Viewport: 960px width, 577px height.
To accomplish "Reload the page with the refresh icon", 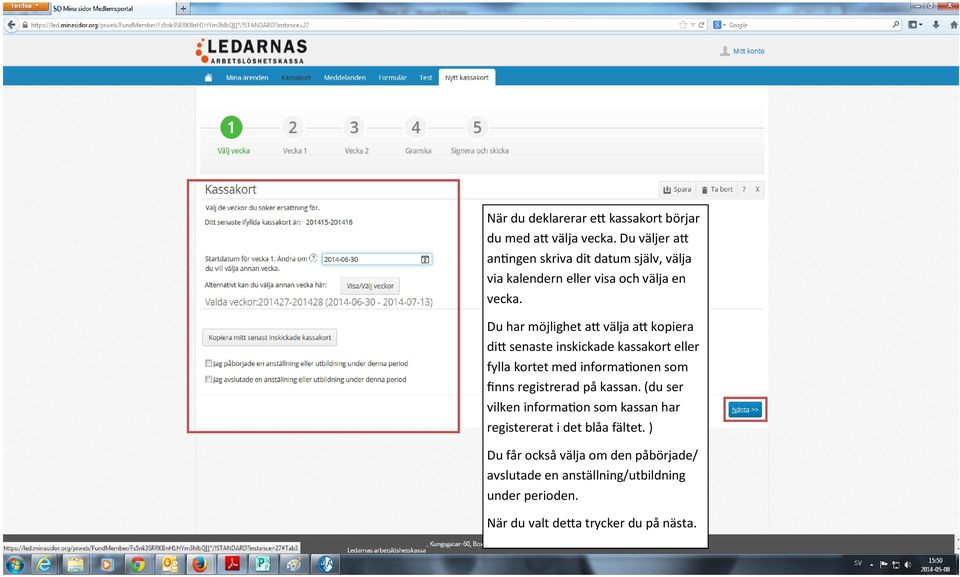I will click(702, 25).
